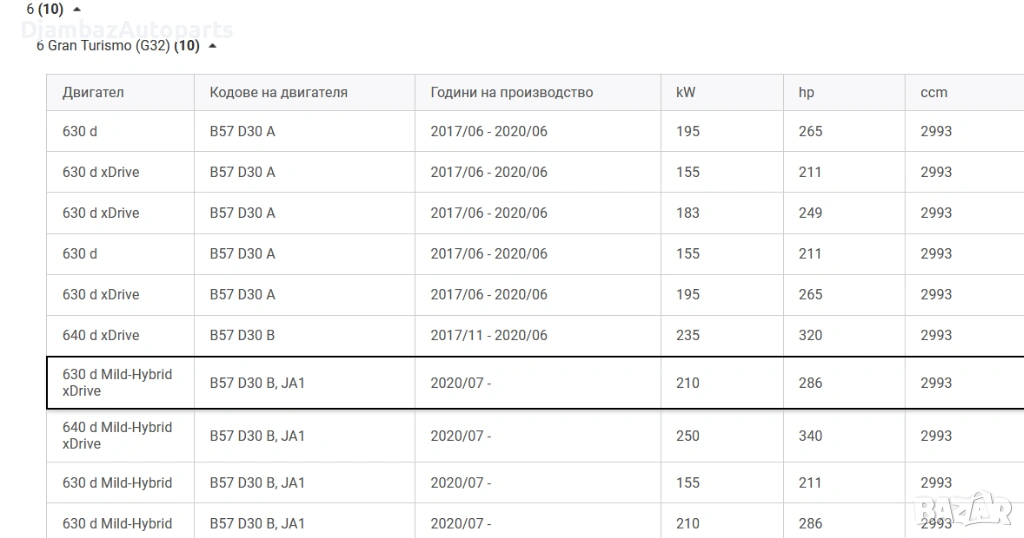The height and width of the screenshot is (538, 1024).
Task: Click the "Кодове на двигателя" column header
Action: tap(278, 93)
